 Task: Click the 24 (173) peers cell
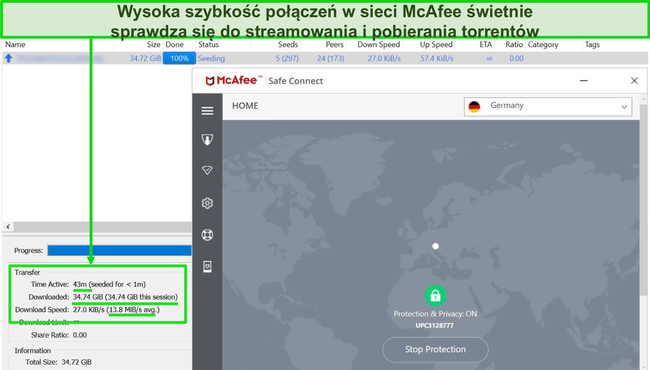point(330,58)
